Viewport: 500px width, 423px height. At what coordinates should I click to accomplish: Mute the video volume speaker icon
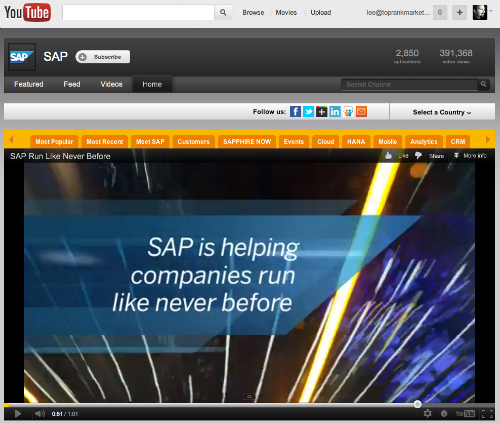pos(40,414)
